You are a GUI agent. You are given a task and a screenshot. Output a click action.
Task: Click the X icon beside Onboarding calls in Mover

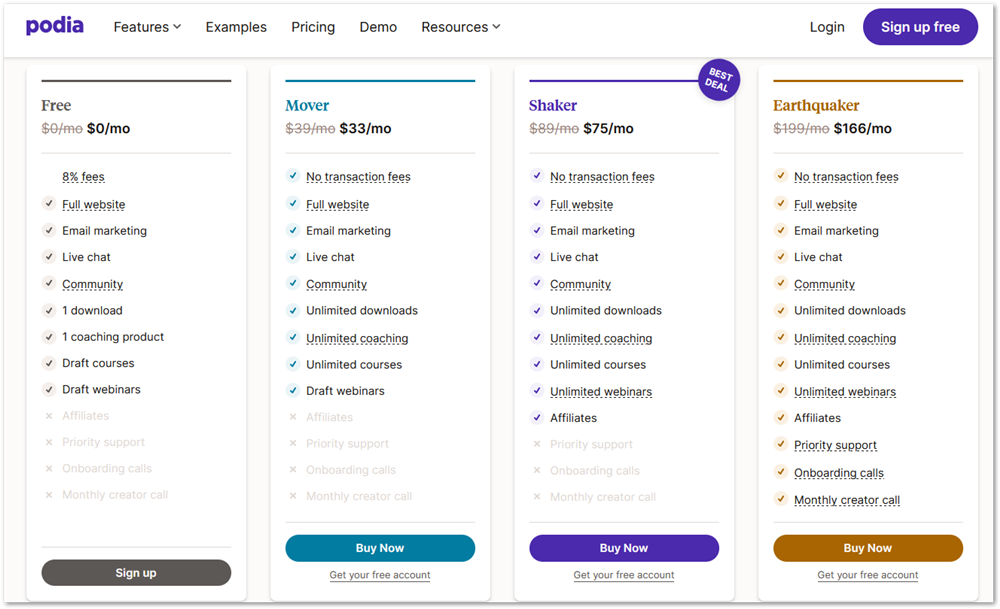pos(293,470)
